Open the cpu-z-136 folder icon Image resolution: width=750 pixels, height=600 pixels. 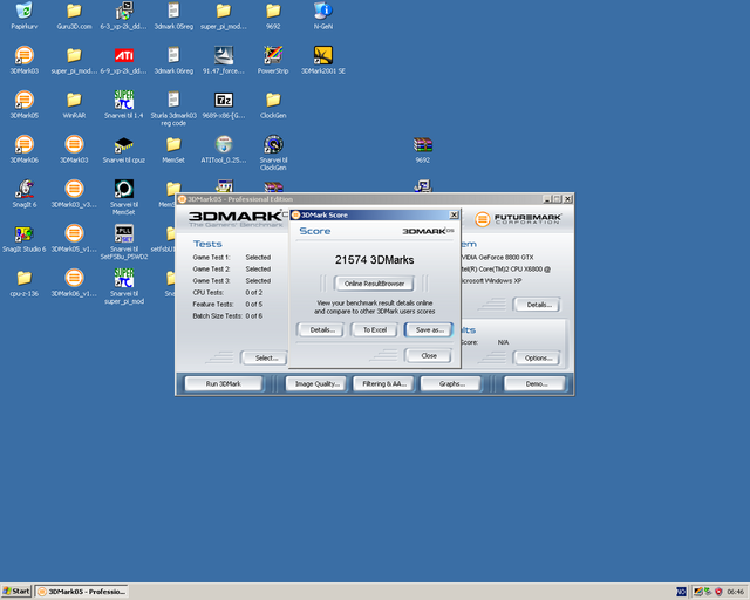click(x=24, y=283)
